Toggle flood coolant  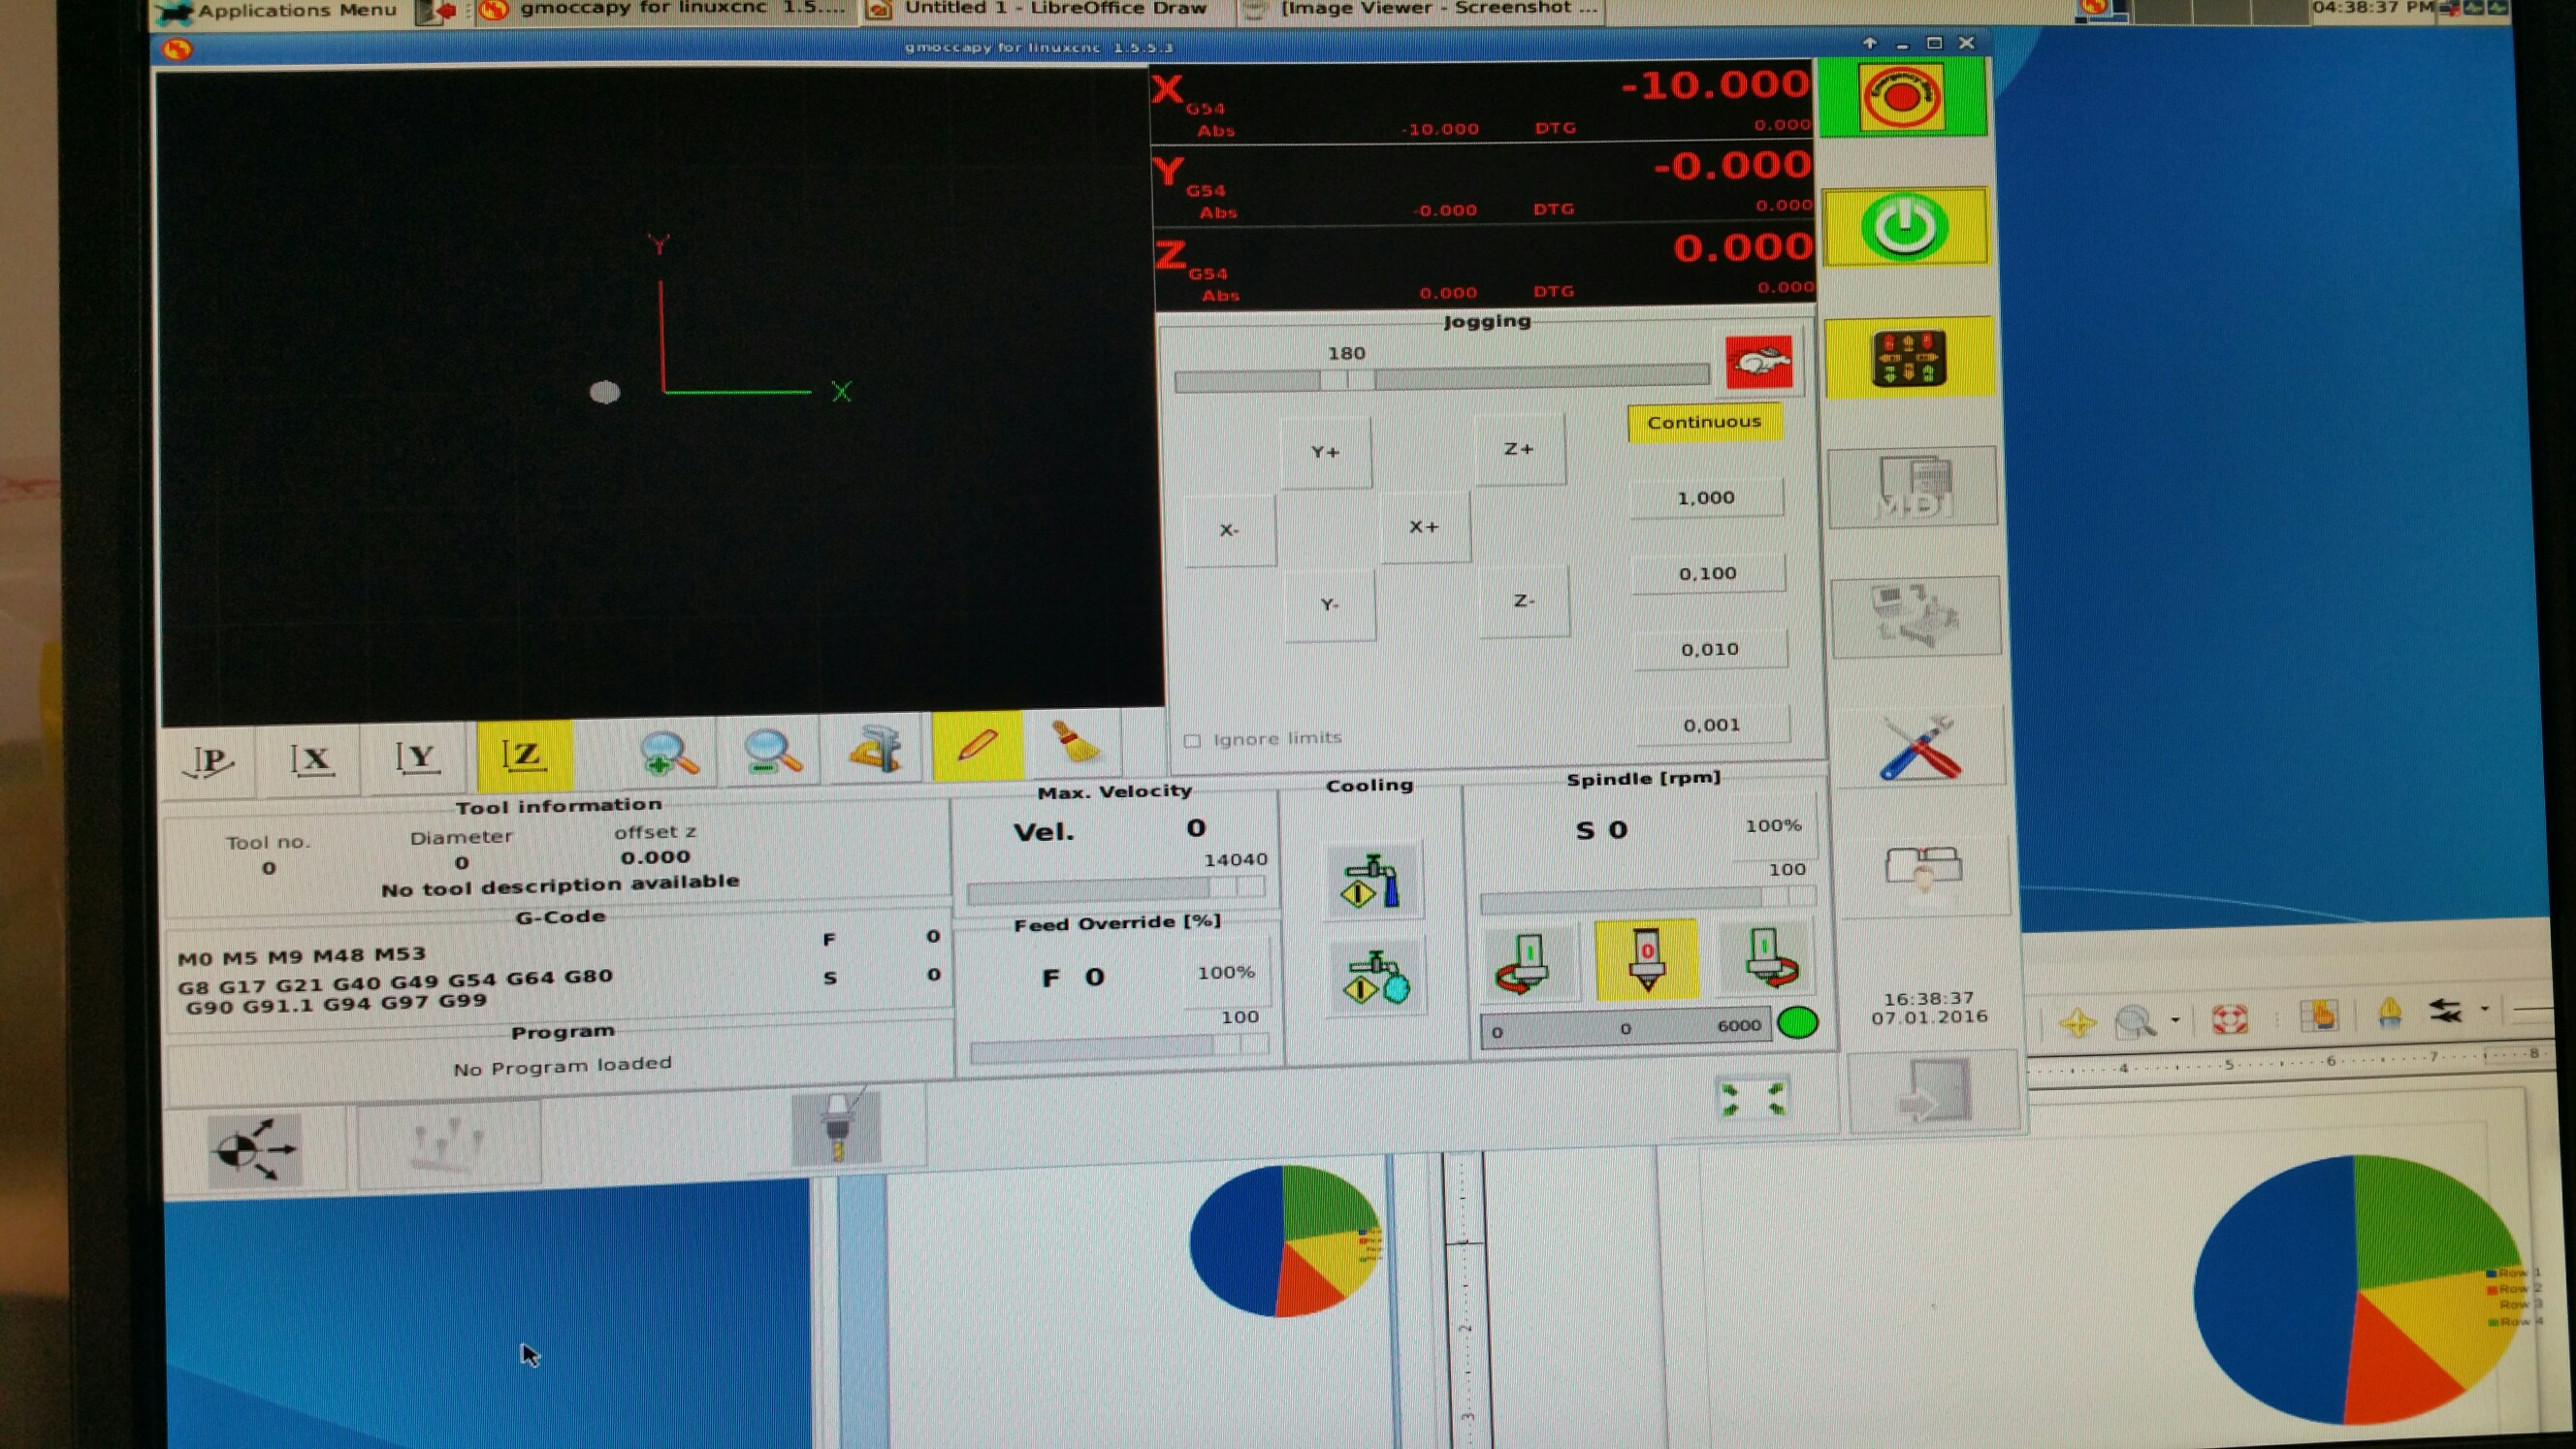[1372, 881]
